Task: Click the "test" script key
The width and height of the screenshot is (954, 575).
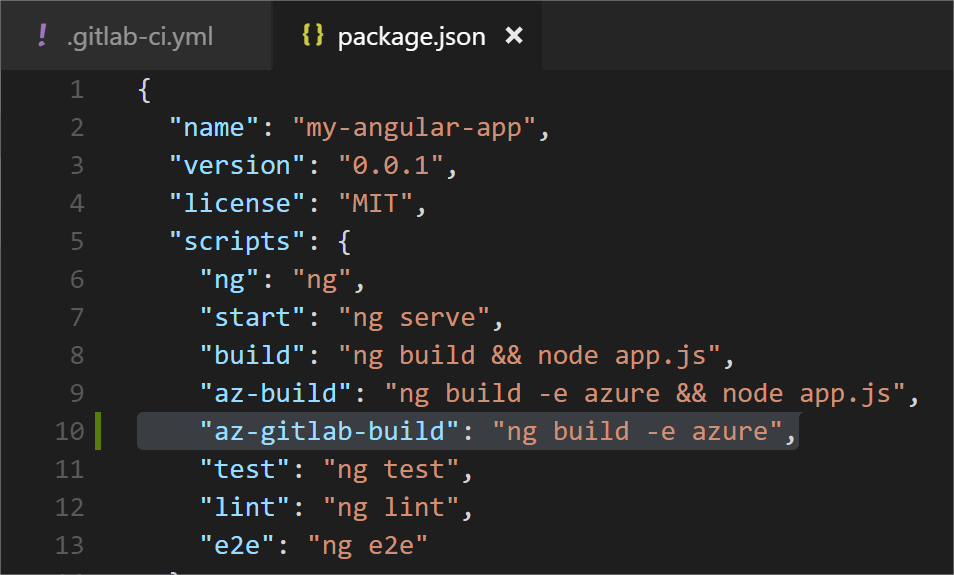Action: click(245, 469)
